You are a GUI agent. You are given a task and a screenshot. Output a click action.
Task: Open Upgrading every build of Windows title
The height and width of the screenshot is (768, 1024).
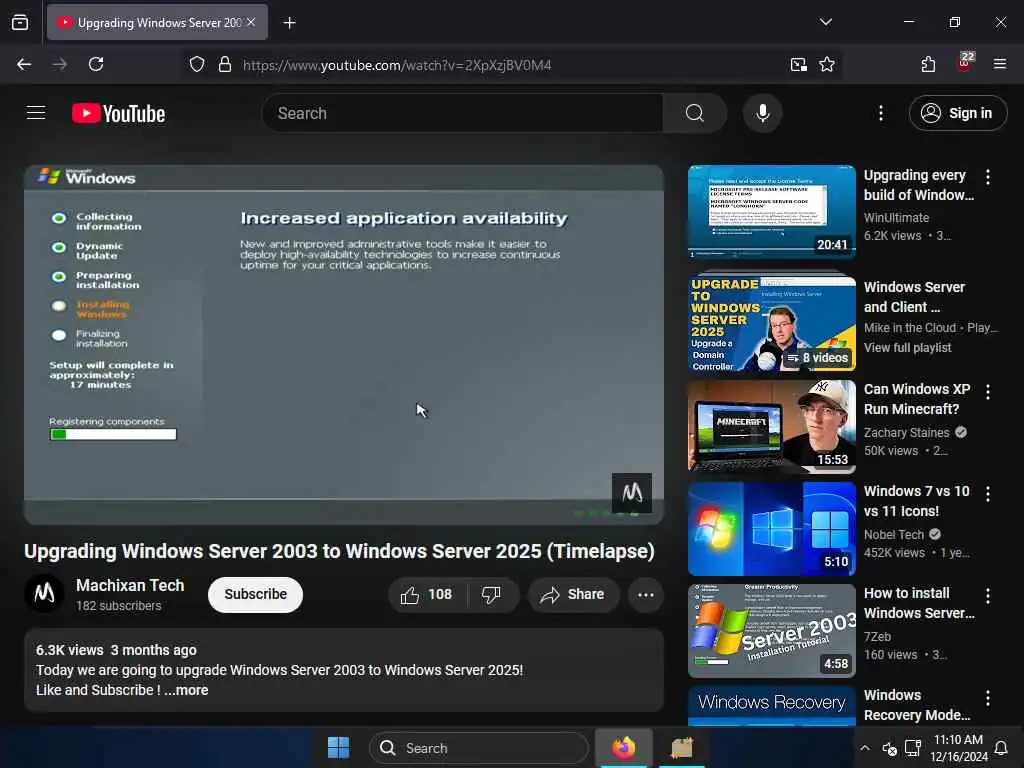tap(919, 185)
